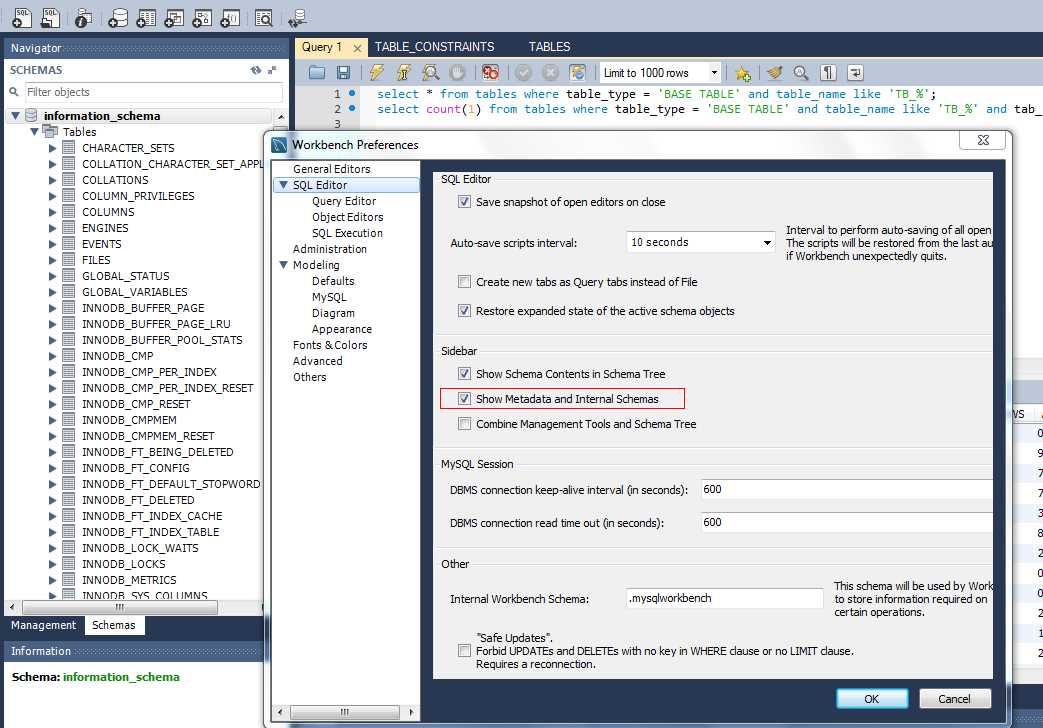Image resolution: width=1043 pixels, height=728 pixels.
Task: Toggle auto-commit mode icon
Action: [577, 73]
